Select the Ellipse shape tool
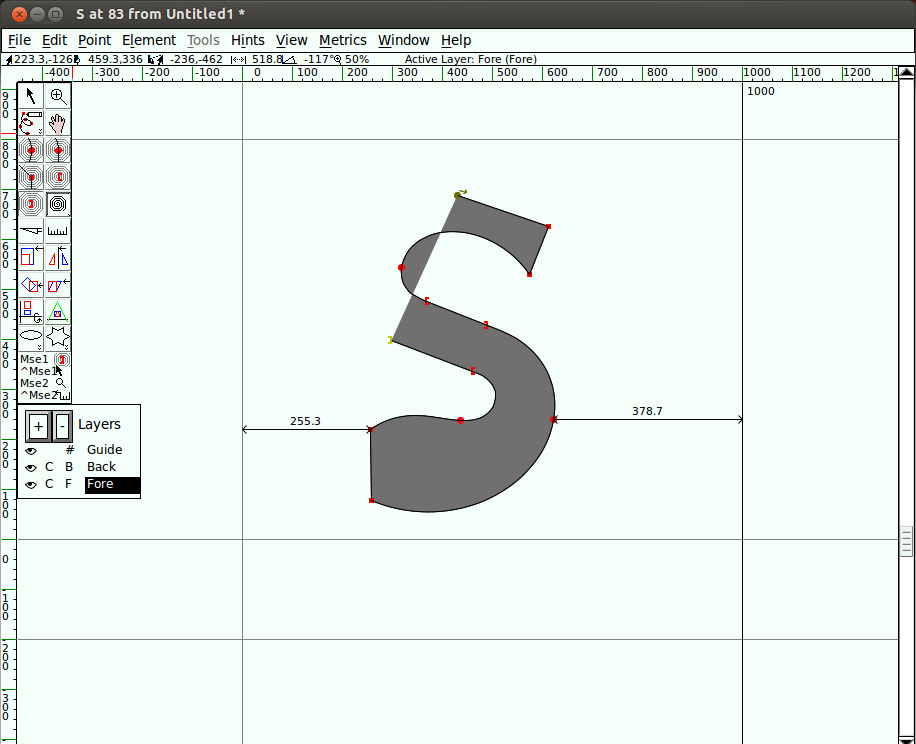 tap(31, 338)
